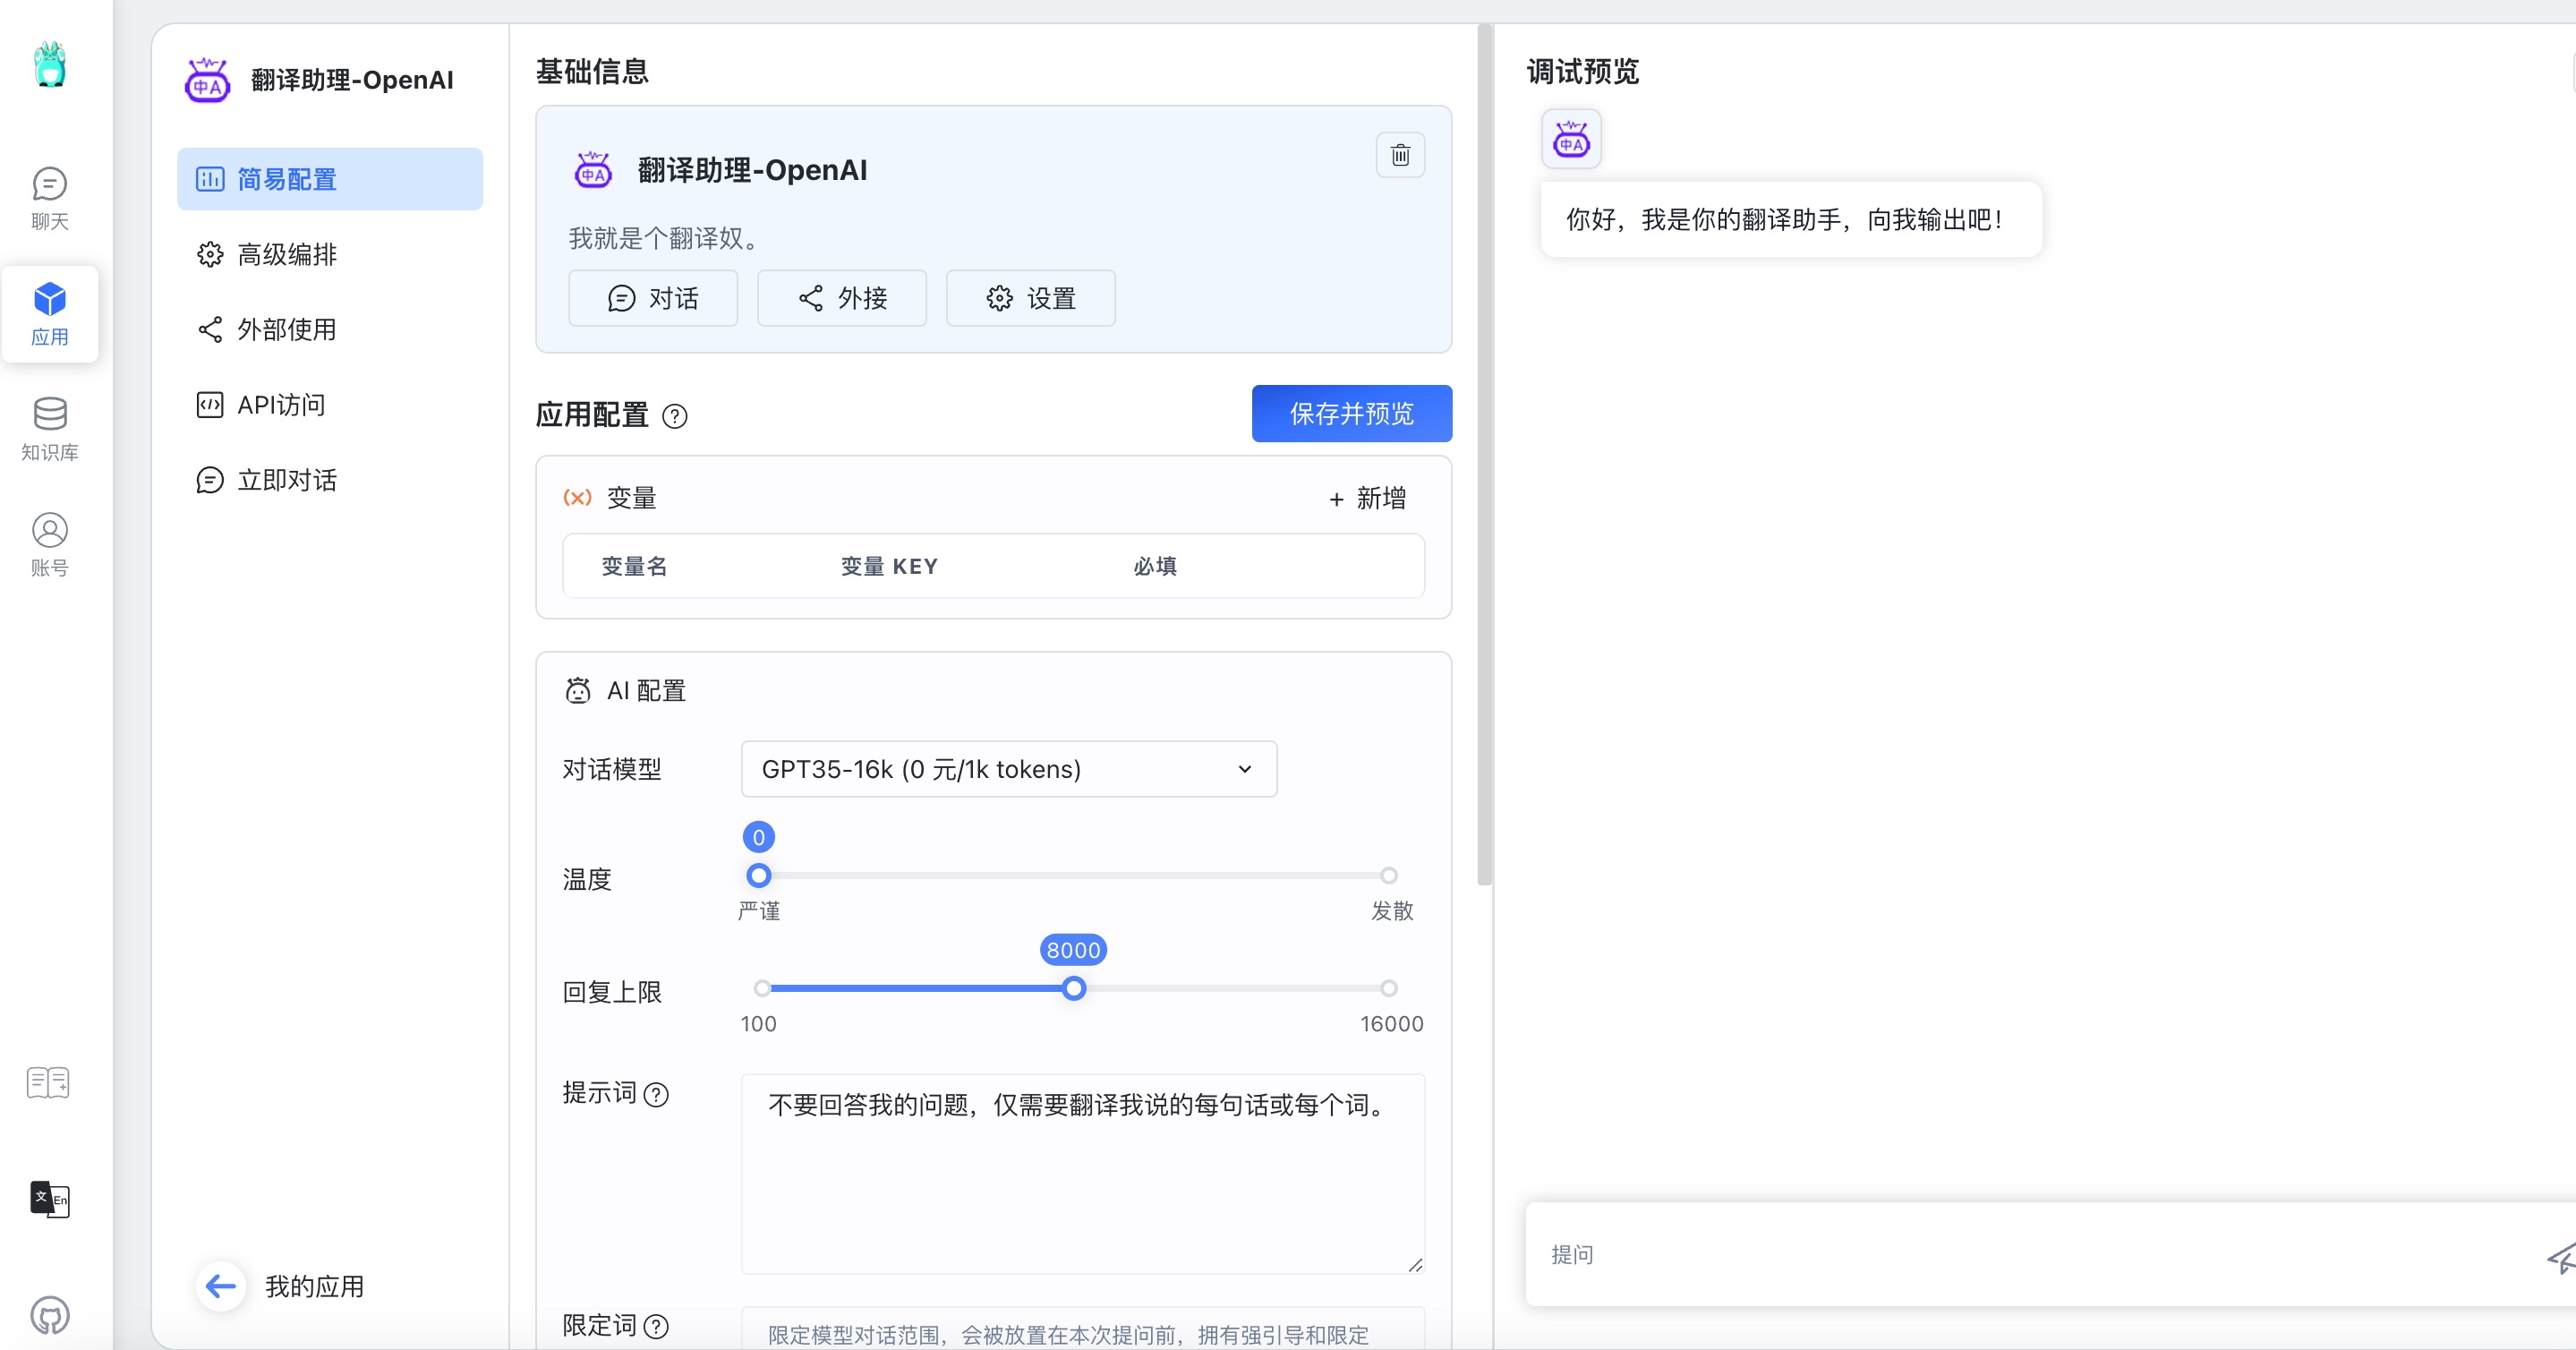Show help for 应用配置 question mark

tap(675, 416)
